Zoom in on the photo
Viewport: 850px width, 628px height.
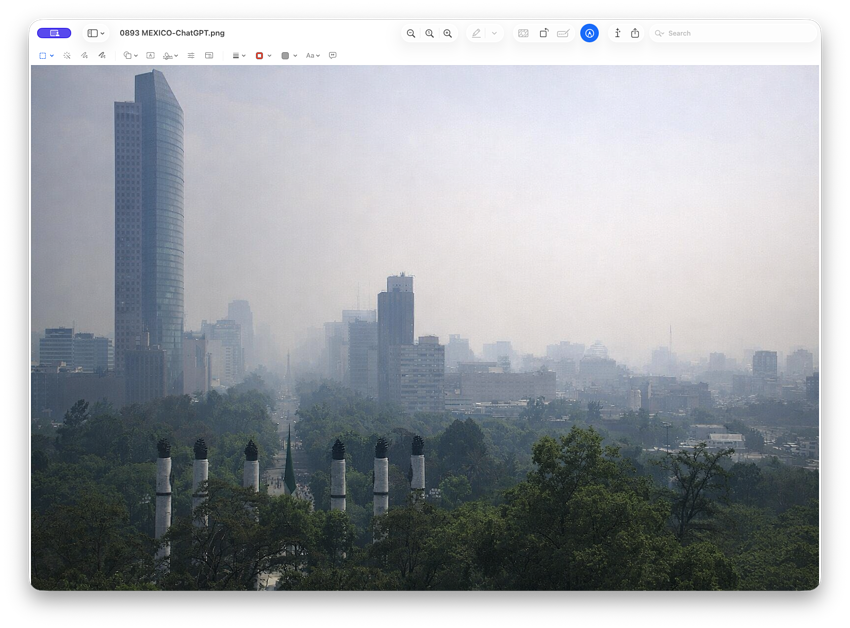click(x=447, y=33)
